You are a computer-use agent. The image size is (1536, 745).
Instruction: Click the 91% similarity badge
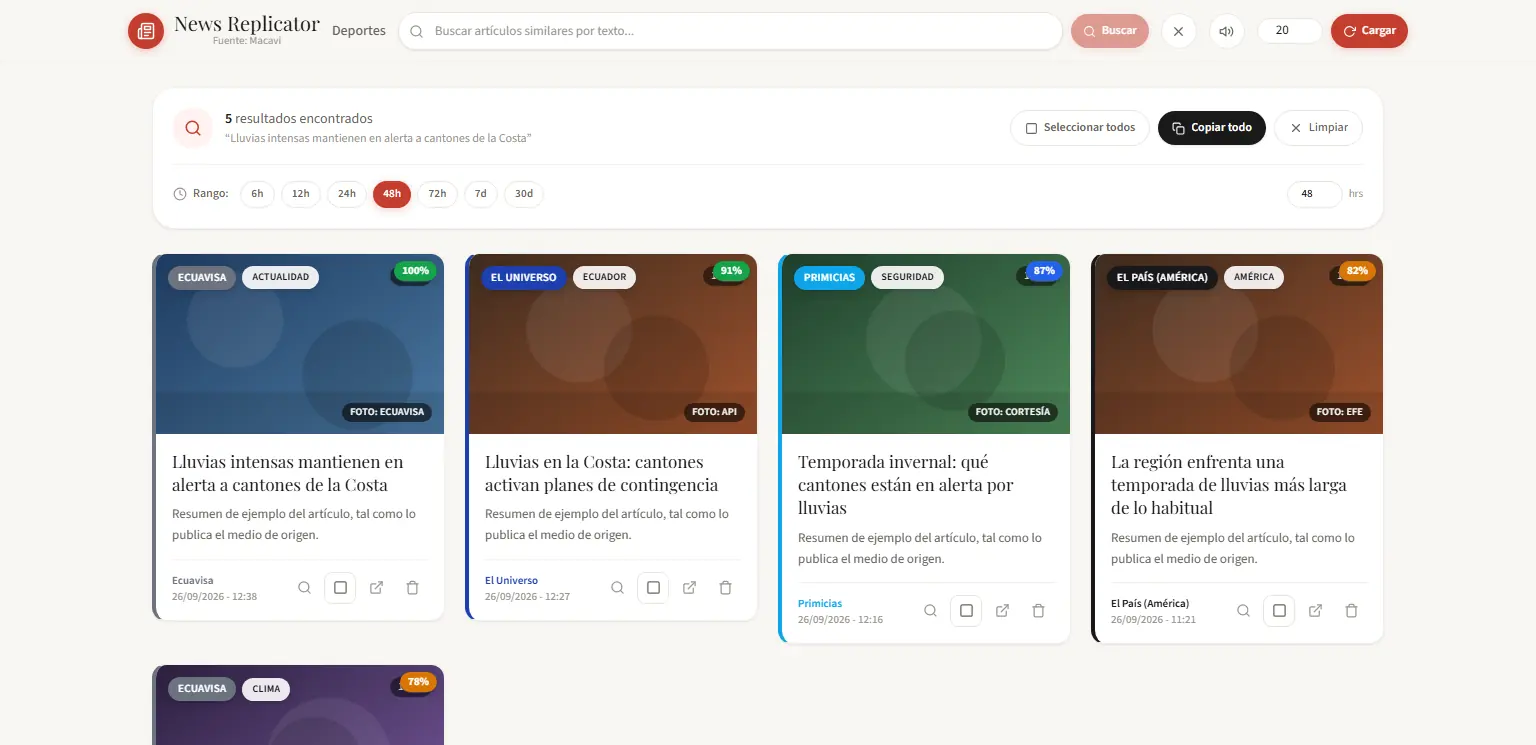pos(731,271)
